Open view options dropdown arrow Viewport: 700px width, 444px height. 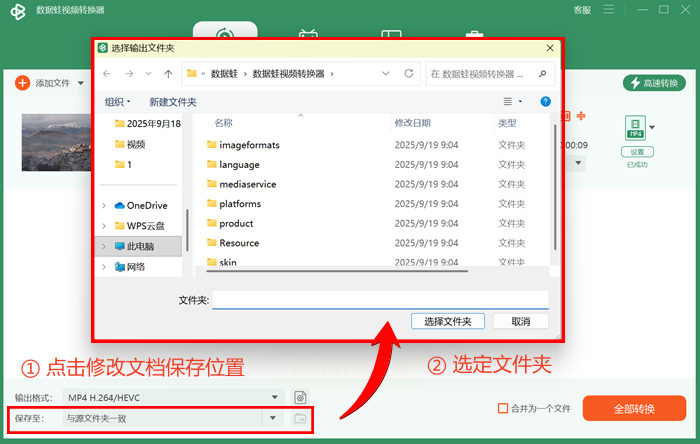[520, 102]
